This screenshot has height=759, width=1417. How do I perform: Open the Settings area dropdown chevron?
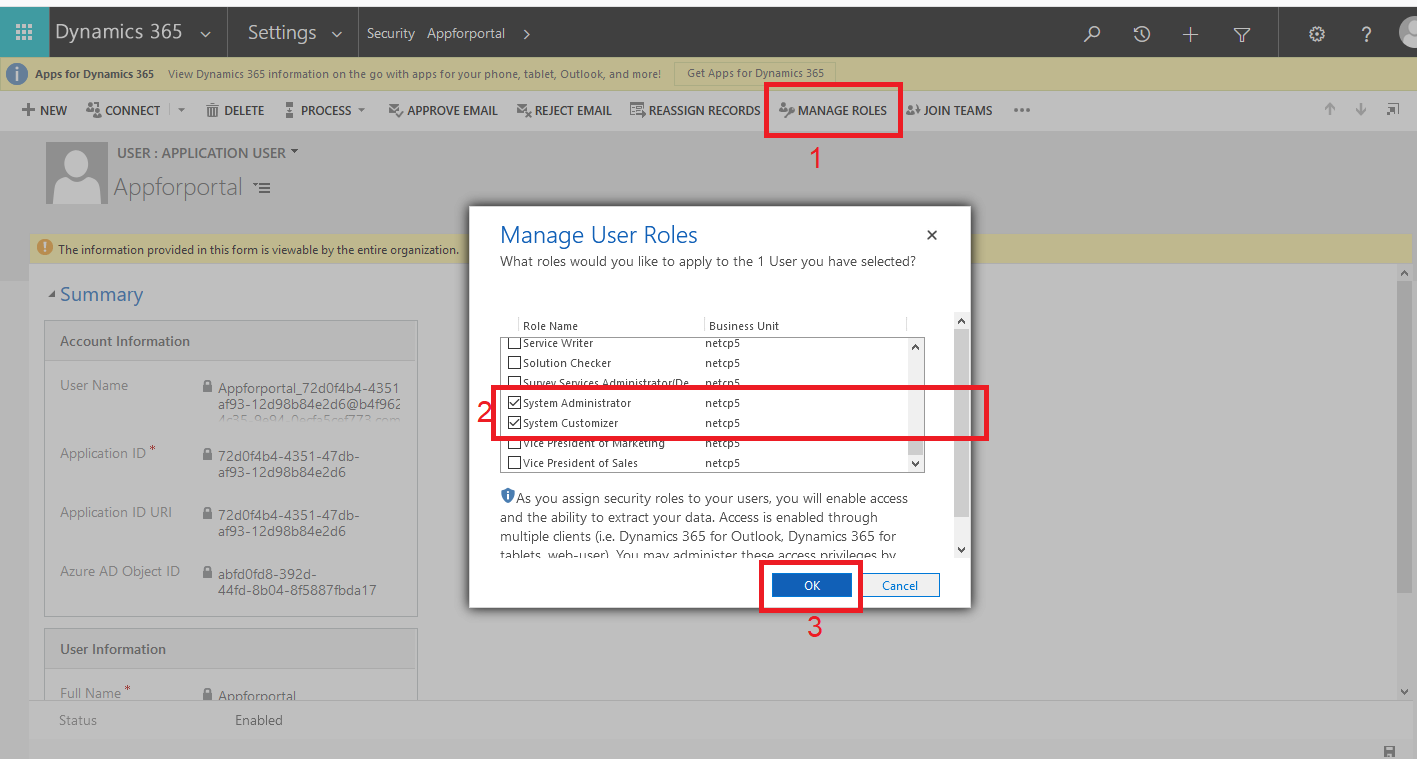(336, 34)
